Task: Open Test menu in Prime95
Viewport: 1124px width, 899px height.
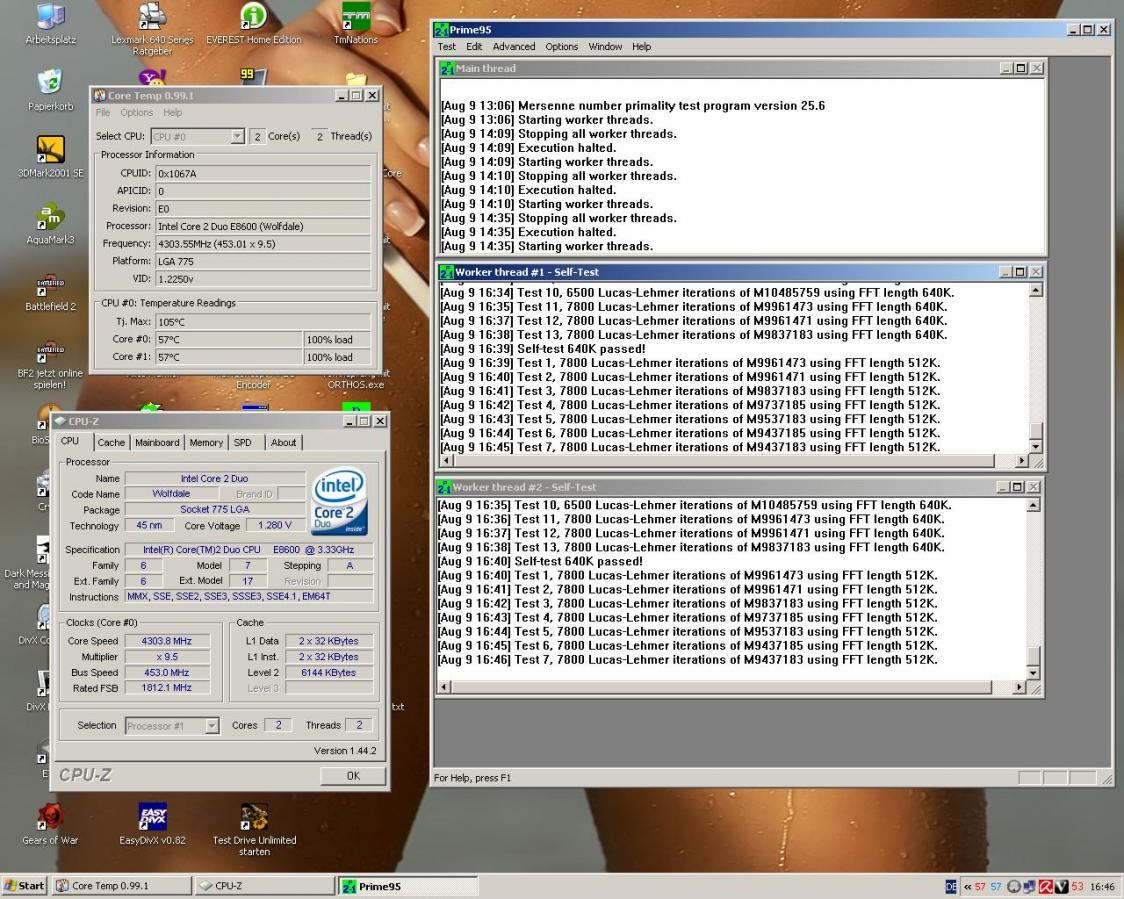Action: 447,47
